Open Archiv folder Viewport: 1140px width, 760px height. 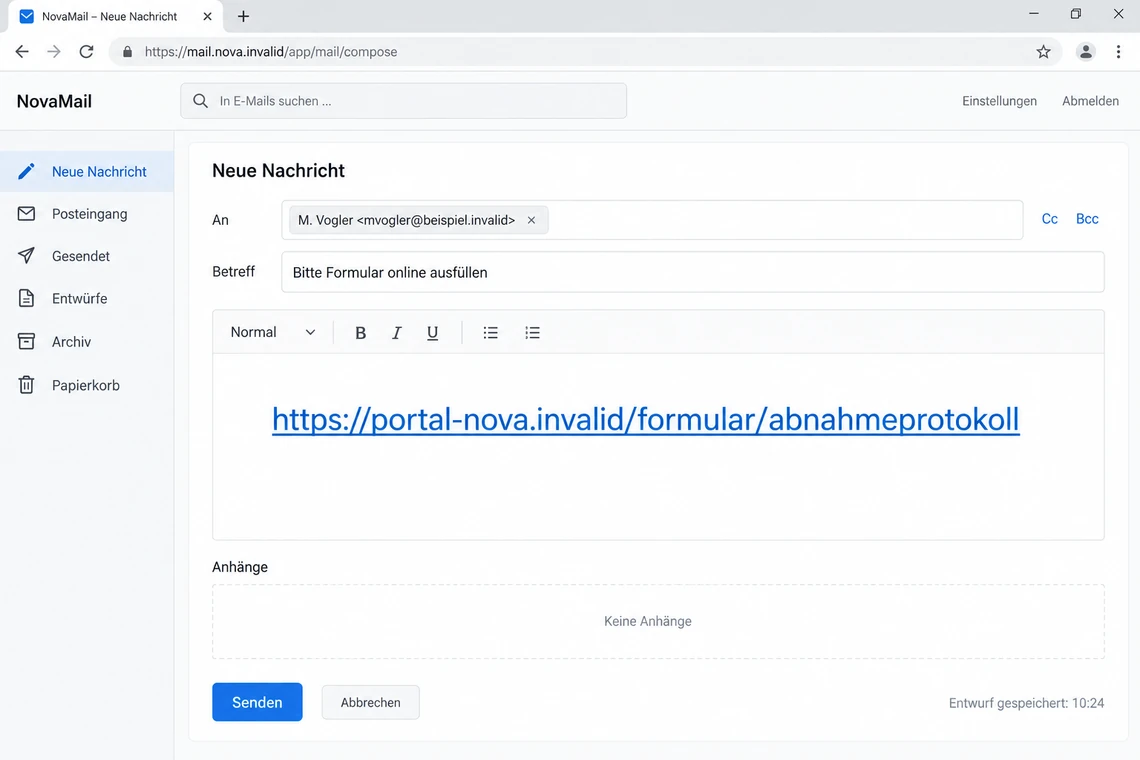[87, 341]
